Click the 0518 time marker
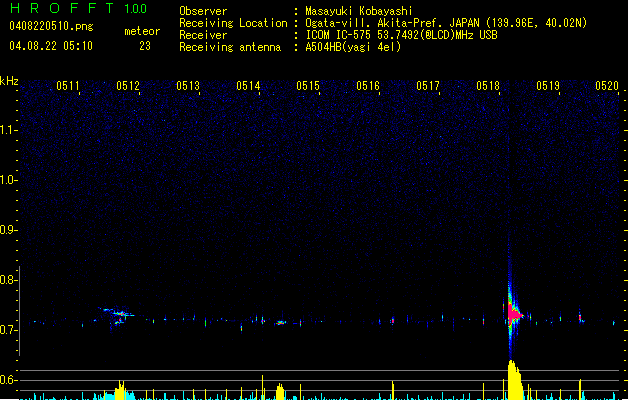The image size is (629, 400). [x=488, y=86]
